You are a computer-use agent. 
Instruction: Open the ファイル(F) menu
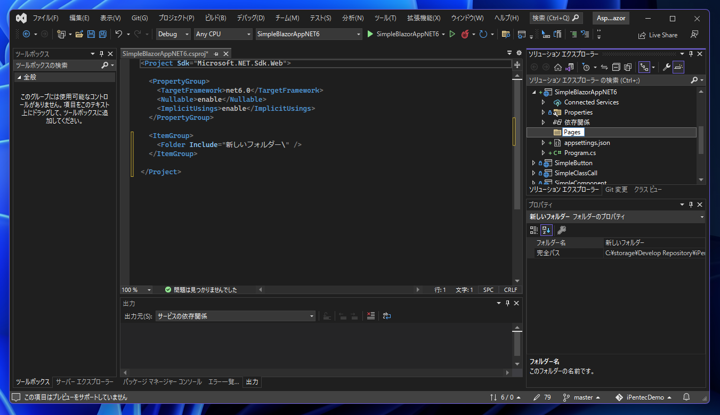click(x=45, y=18)
